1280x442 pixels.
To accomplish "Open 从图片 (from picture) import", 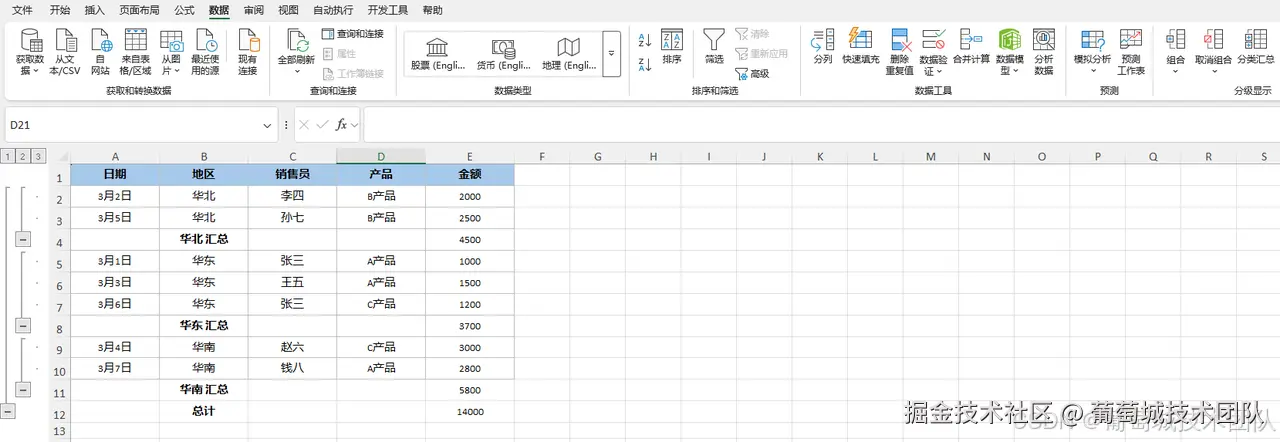I will (171, 52).
